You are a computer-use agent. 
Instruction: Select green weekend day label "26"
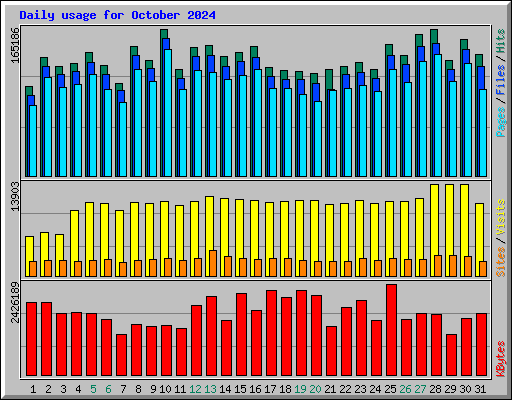(405, 389)
